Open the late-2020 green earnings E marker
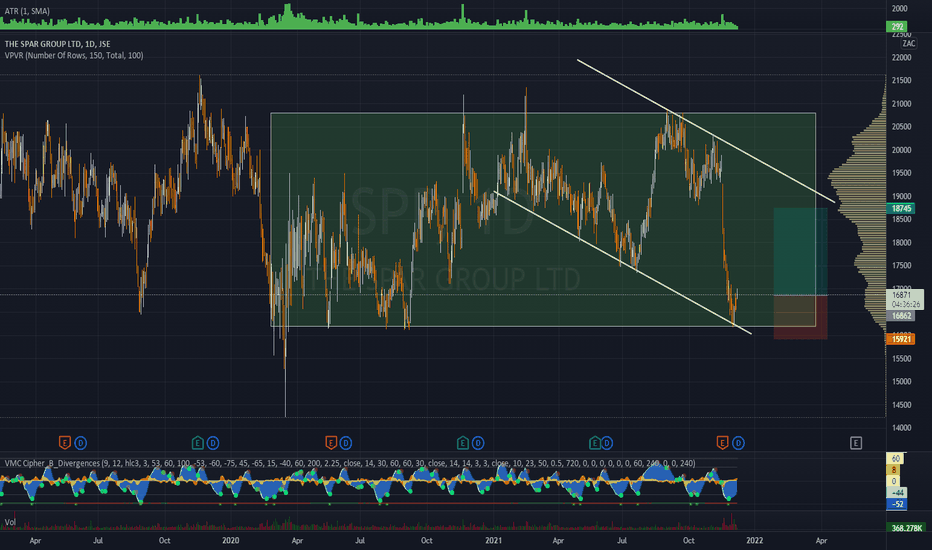 coord(462,442)
